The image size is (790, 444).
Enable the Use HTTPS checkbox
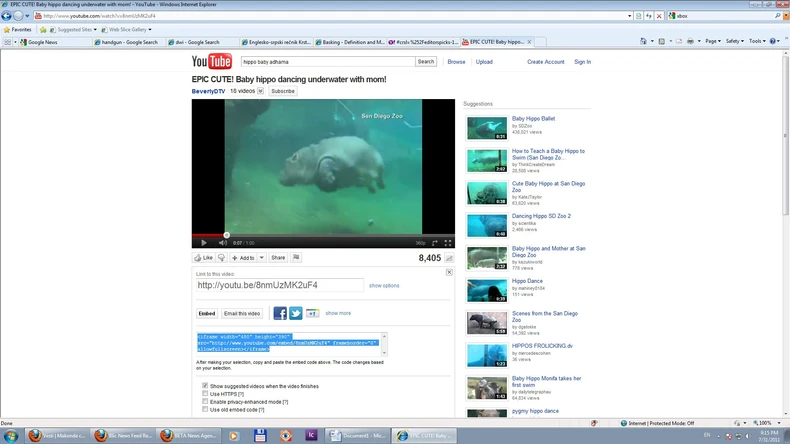pyautogui.click(x=205, y=394)
